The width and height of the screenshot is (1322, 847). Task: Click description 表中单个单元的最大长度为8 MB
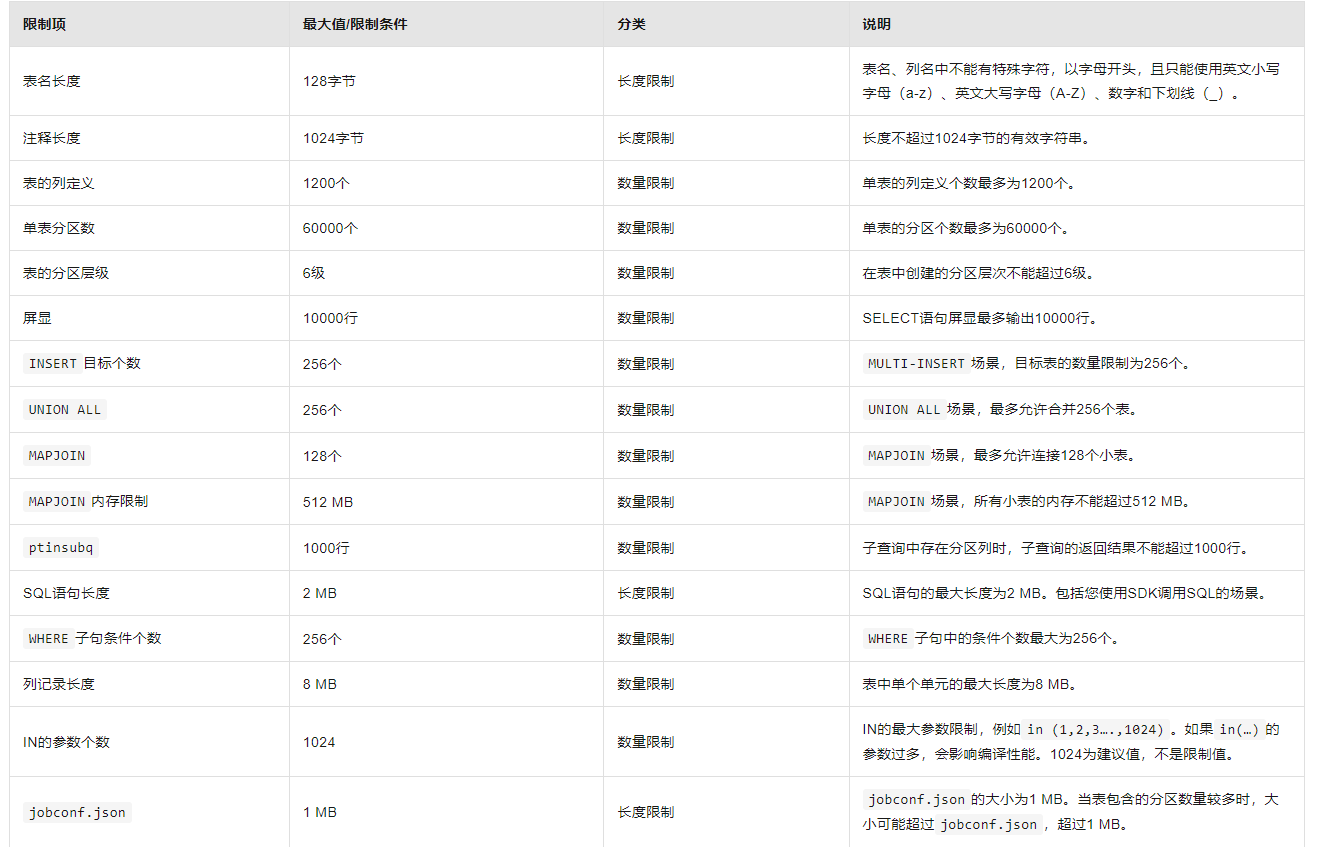pos(969,684)
